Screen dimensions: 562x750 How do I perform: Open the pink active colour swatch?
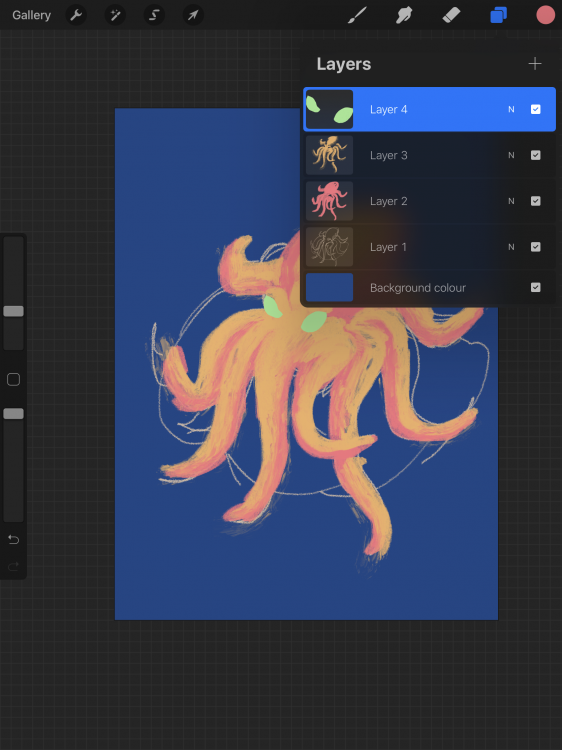pos(545,15)
